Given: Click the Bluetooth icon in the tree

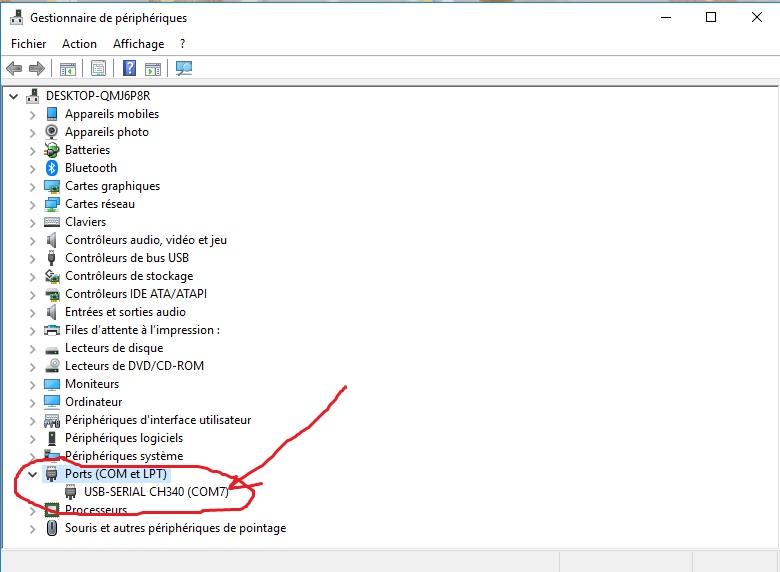Looking at the screenshot, I should click(x=52, y=168).
